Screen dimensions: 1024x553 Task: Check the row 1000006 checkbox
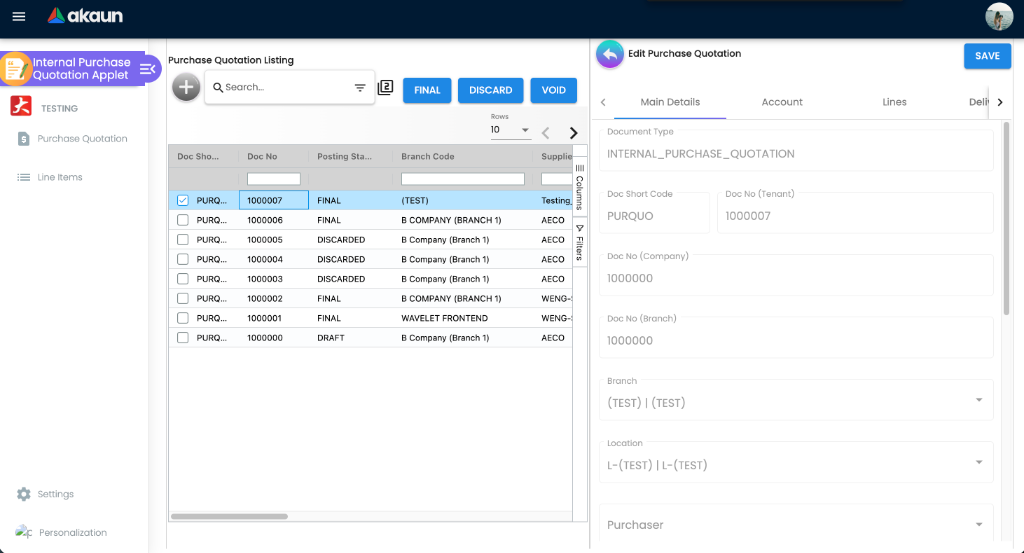coord(183,220)
